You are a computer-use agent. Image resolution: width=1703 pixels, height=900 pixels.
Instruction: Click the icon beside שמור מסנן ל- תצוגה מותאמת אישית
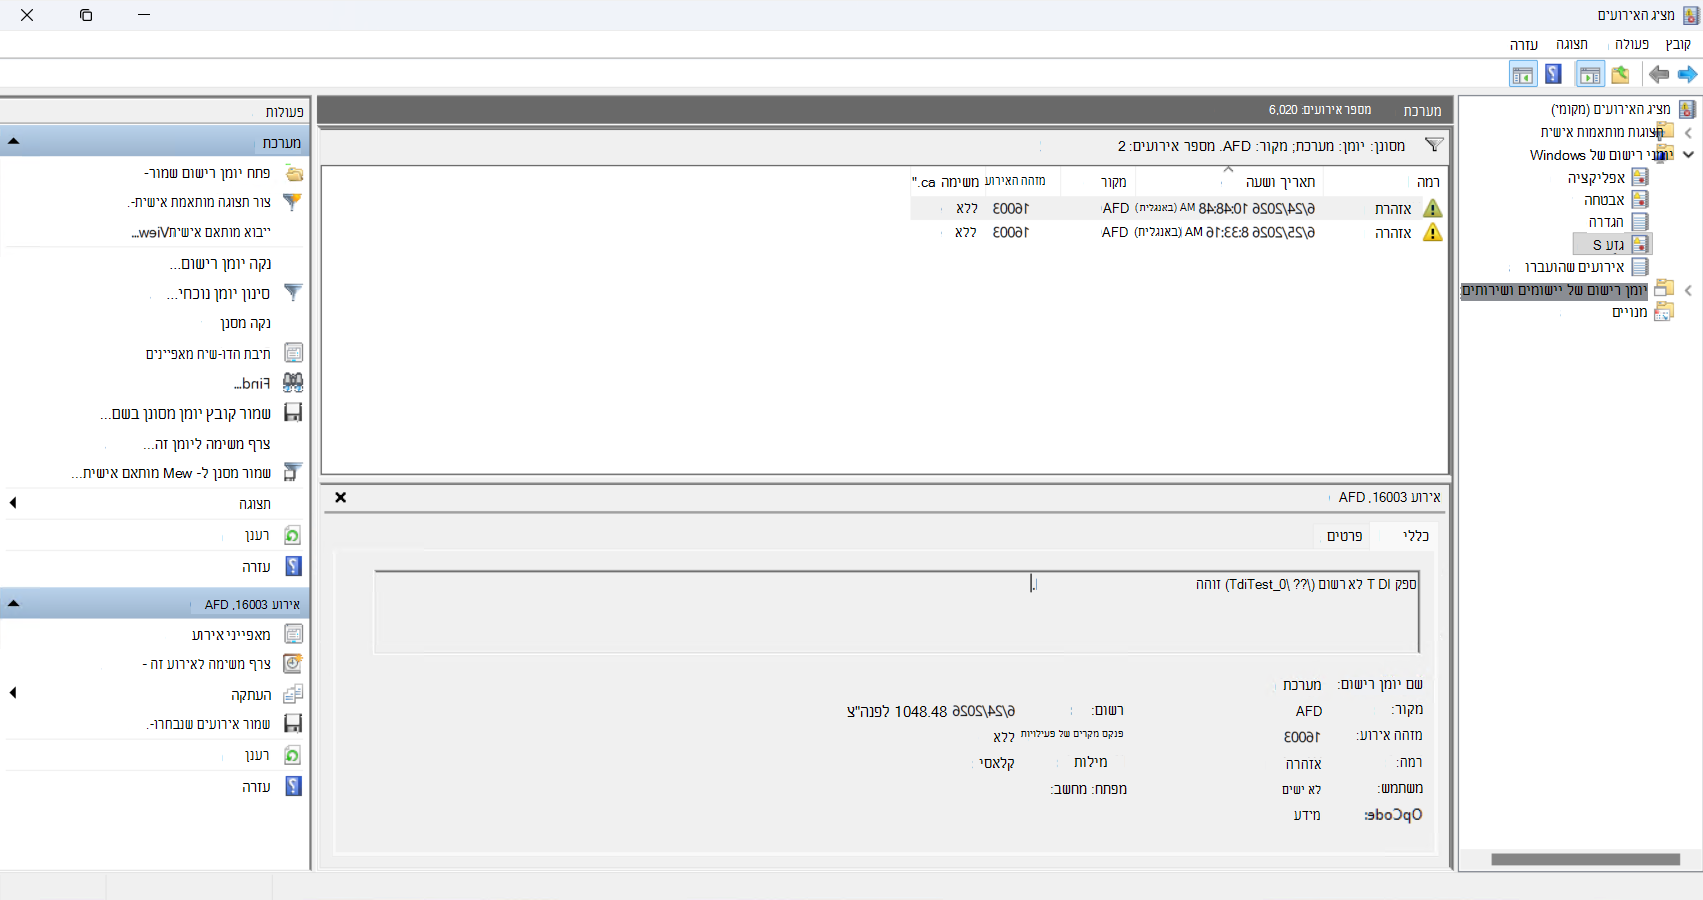(293, 472)
